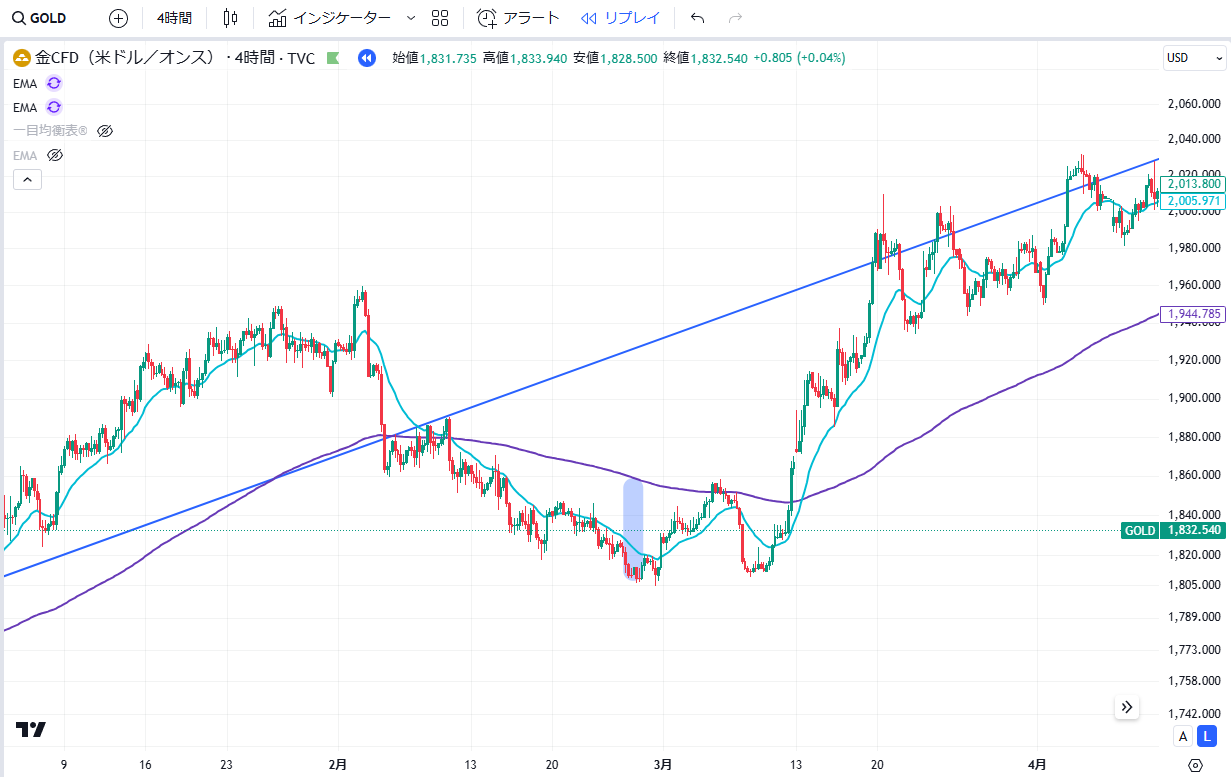Open the 4時間 timeframe selector
Image resolution: width=1232 pixels, height=780 pixels.
tap(174, 18)
